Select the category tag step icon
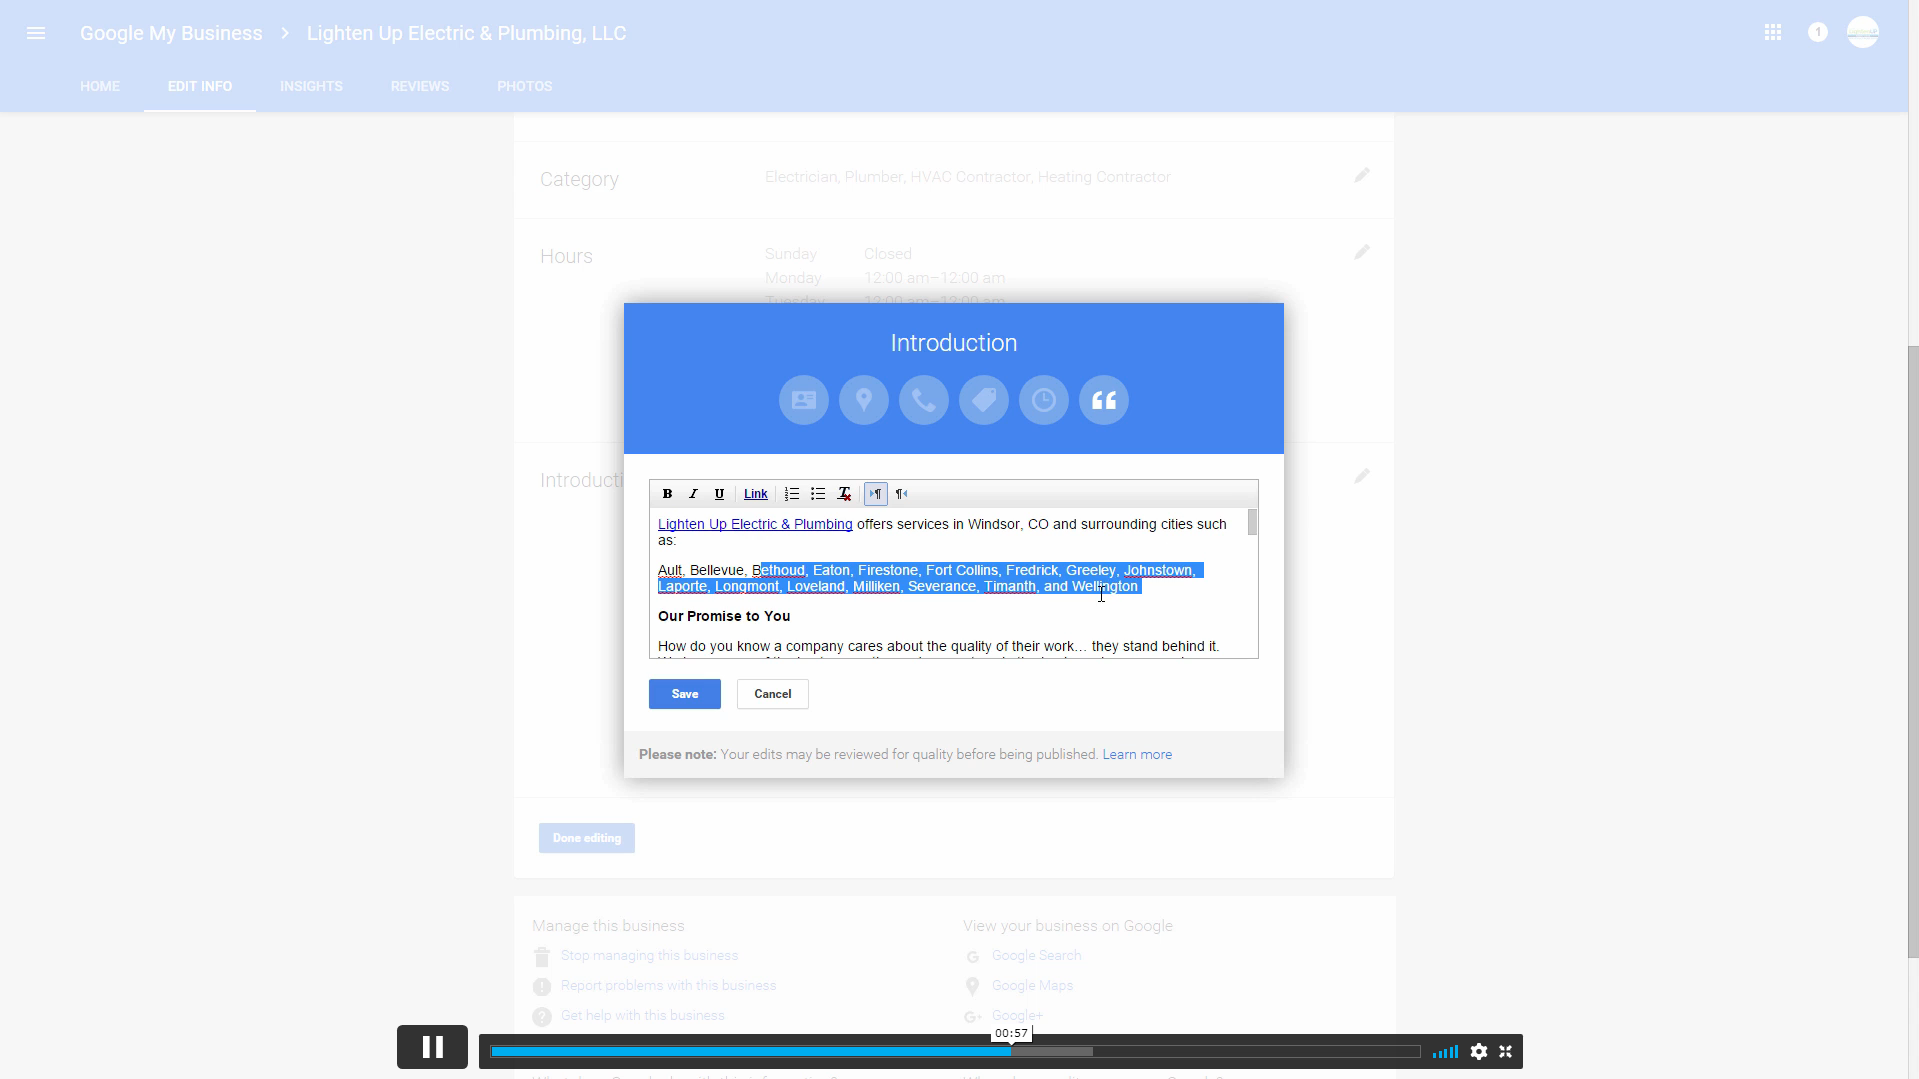Image resolution: width=1919 pixels, height=1079 pixels. [x=984, y=400]
